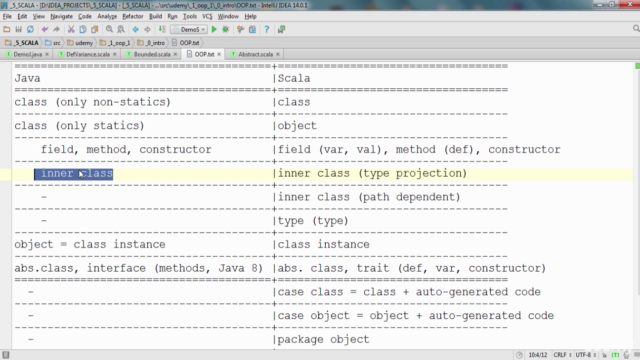Image resolution: width=640 pixels, height=360 pixels.
Task: Open the Run menu
Action: pyautogui.click(x=172, y=16)
